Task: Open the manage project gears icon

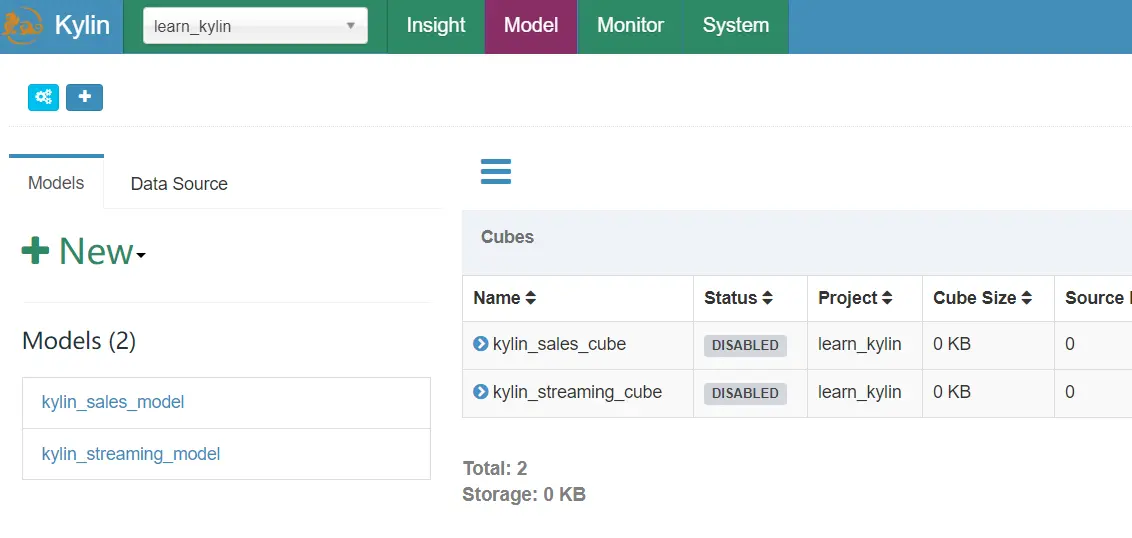Action: point(43,97)
